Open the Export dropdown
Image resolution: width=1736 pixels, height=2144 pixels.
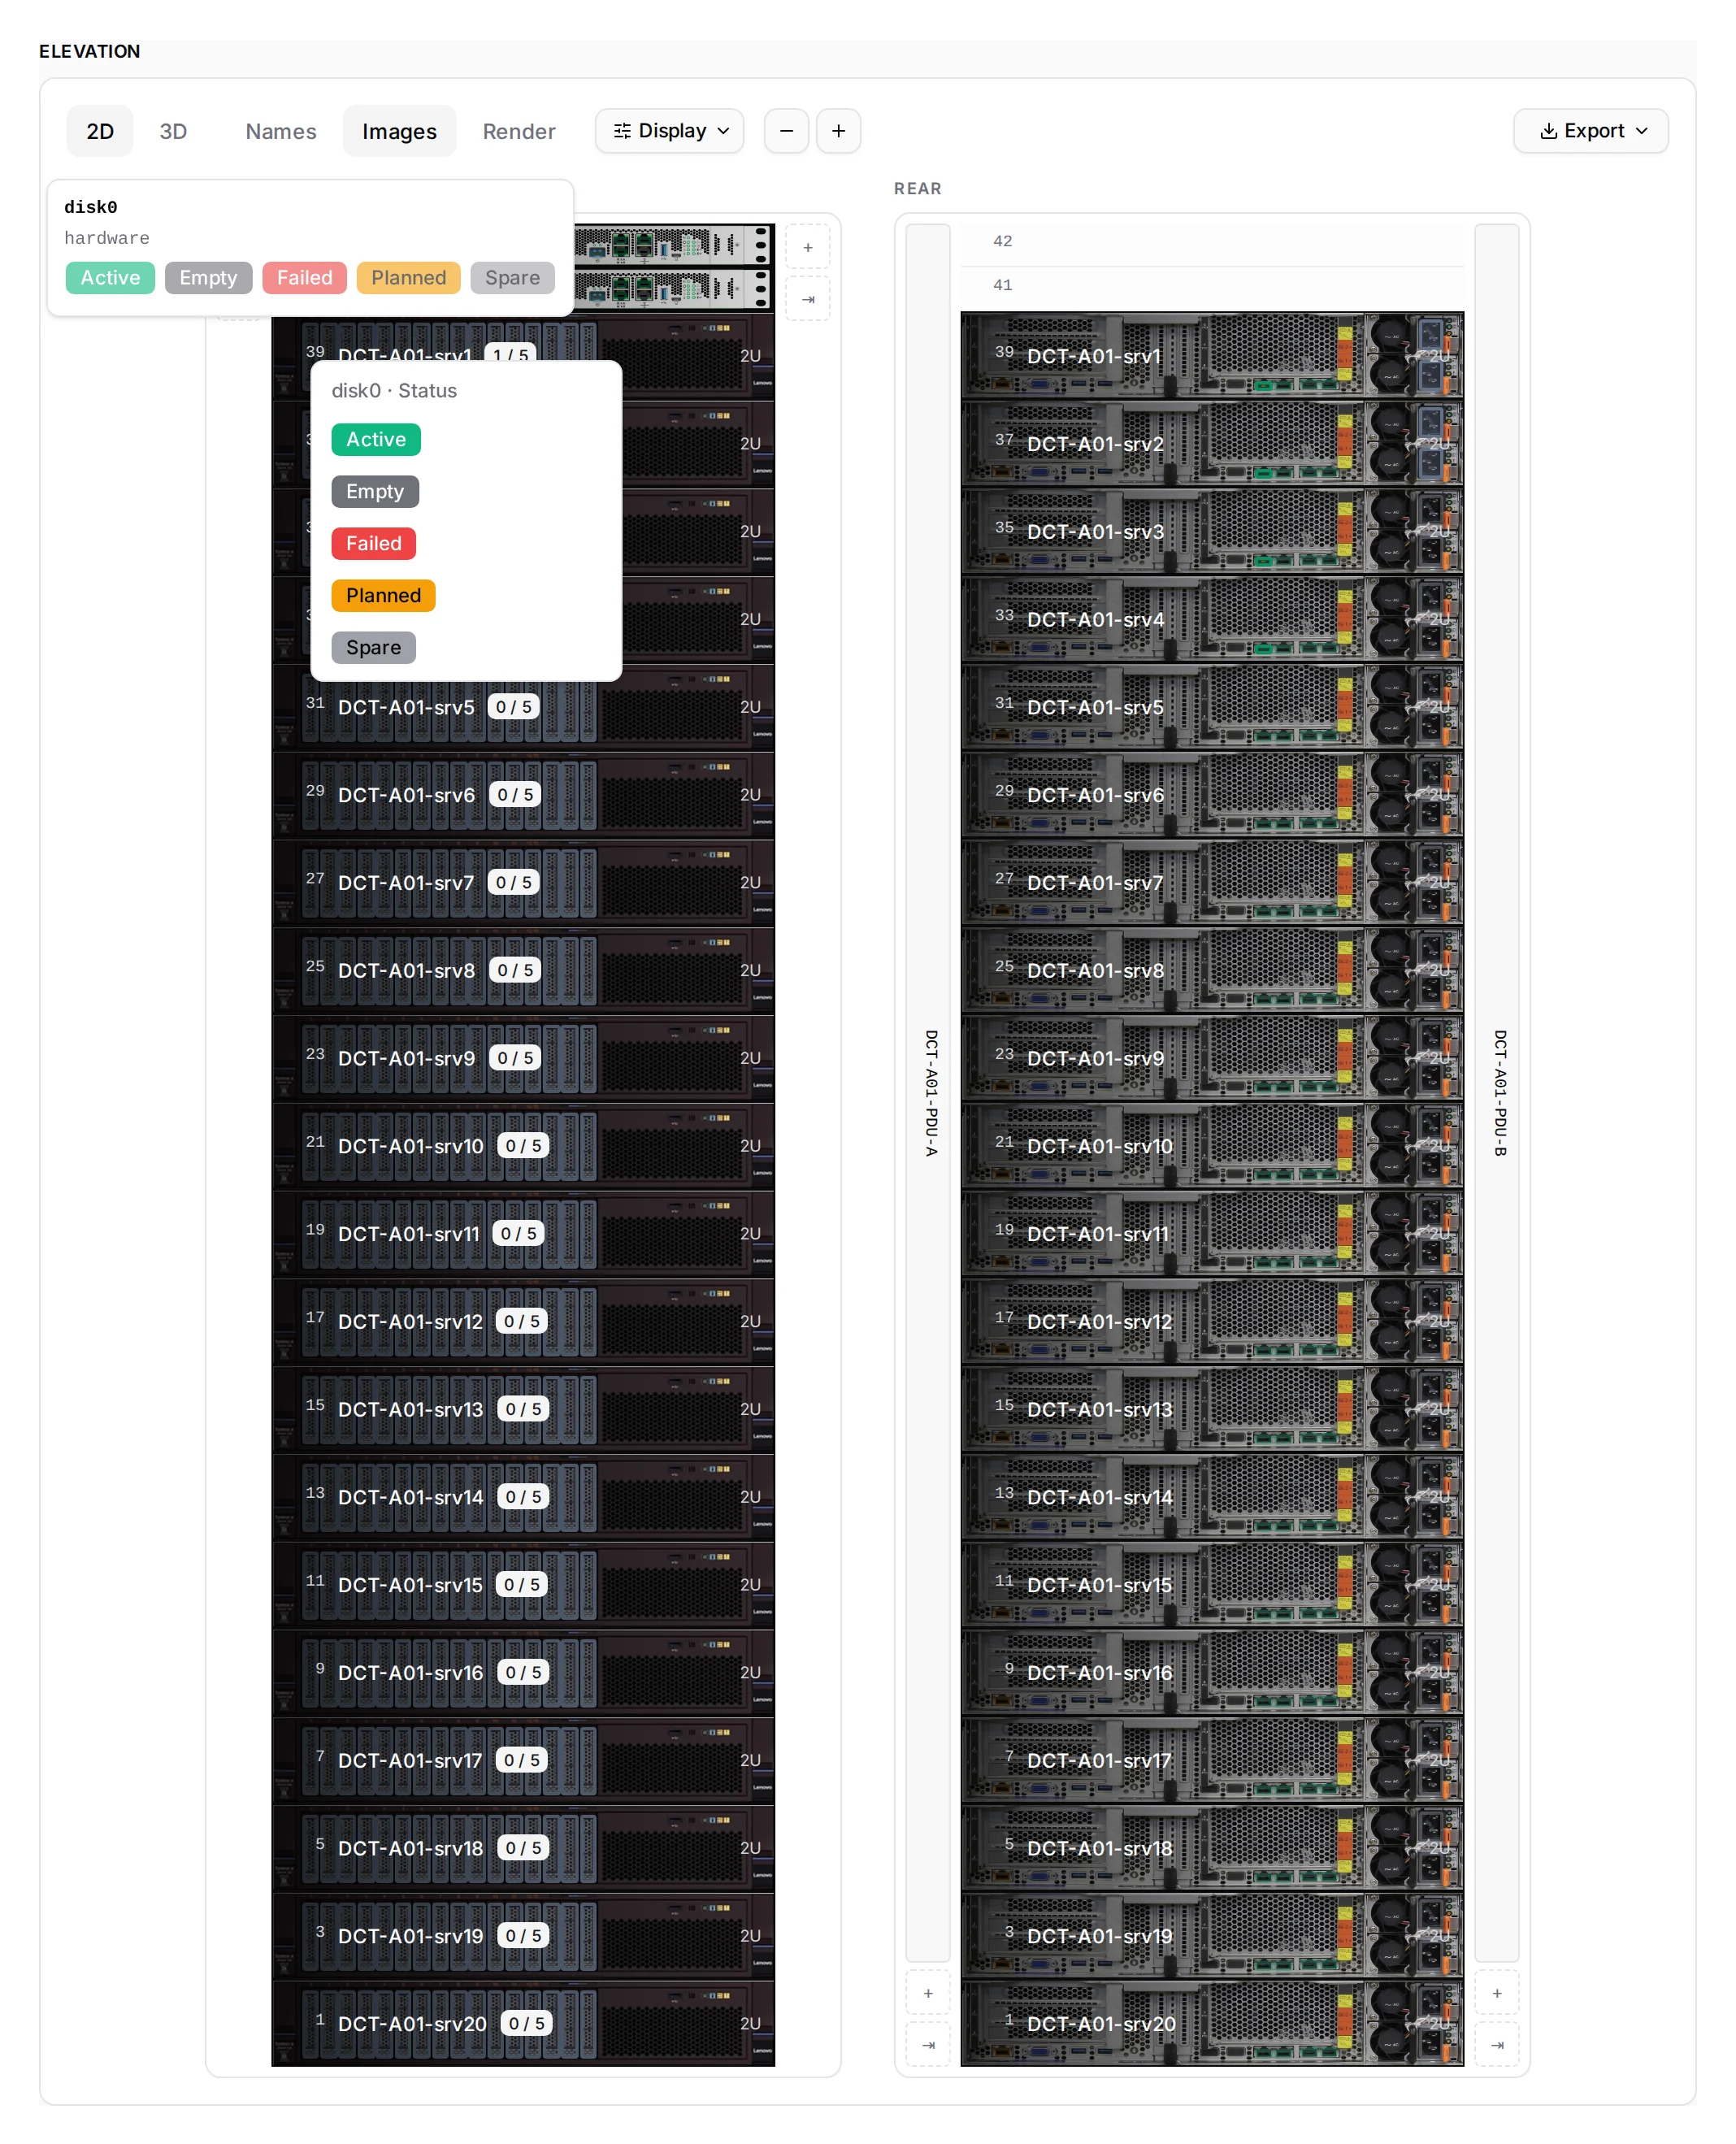pyautogui.click(x=1590, y=131)
